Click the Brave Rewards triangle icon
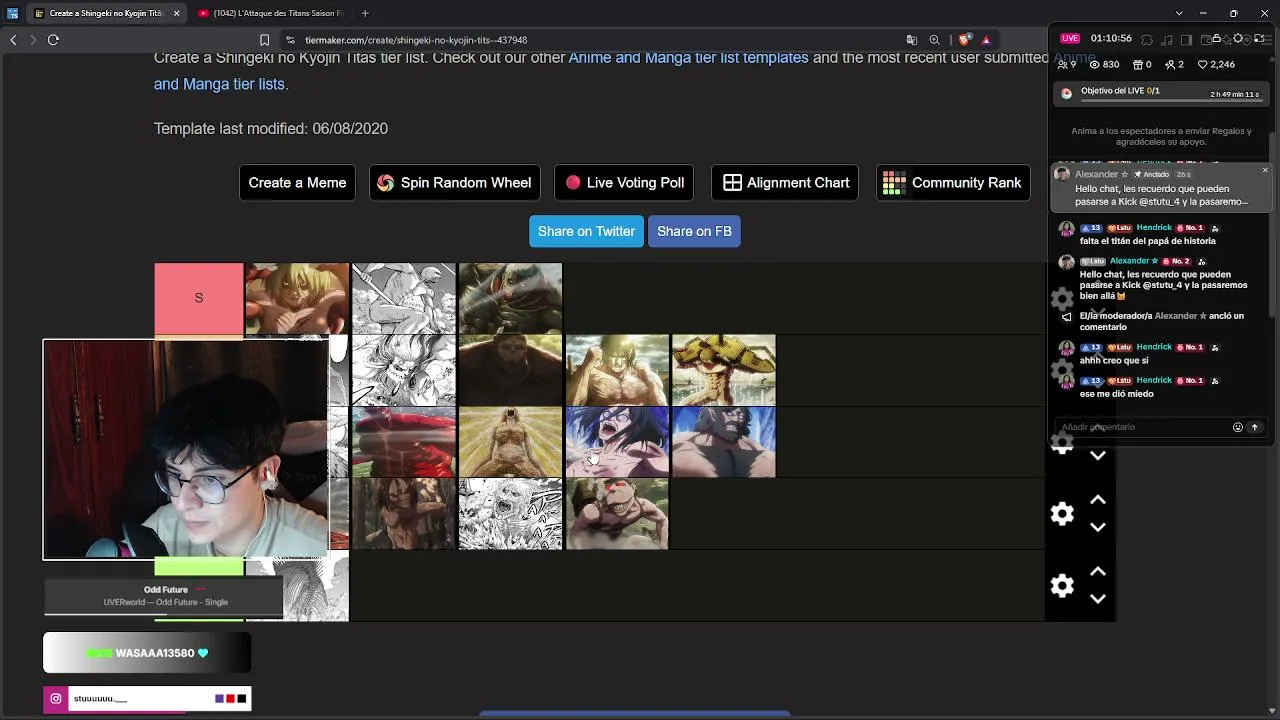 click(x=986, y=40)
